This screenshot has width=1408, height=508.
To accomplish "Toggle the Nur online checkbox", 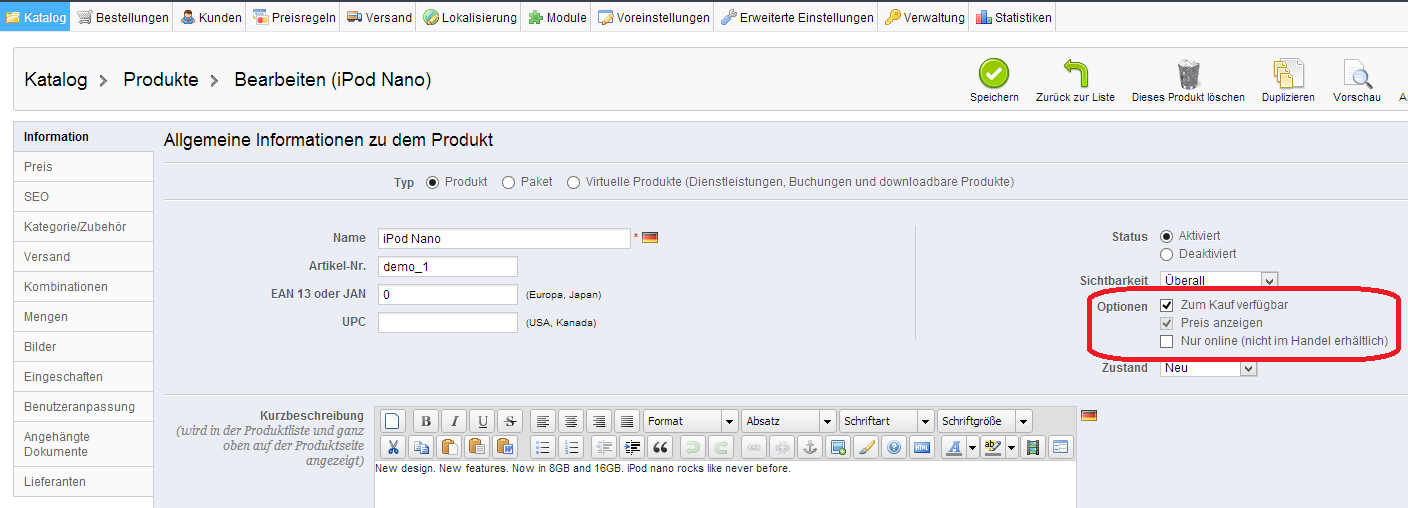I will (x=1166, y=341).
